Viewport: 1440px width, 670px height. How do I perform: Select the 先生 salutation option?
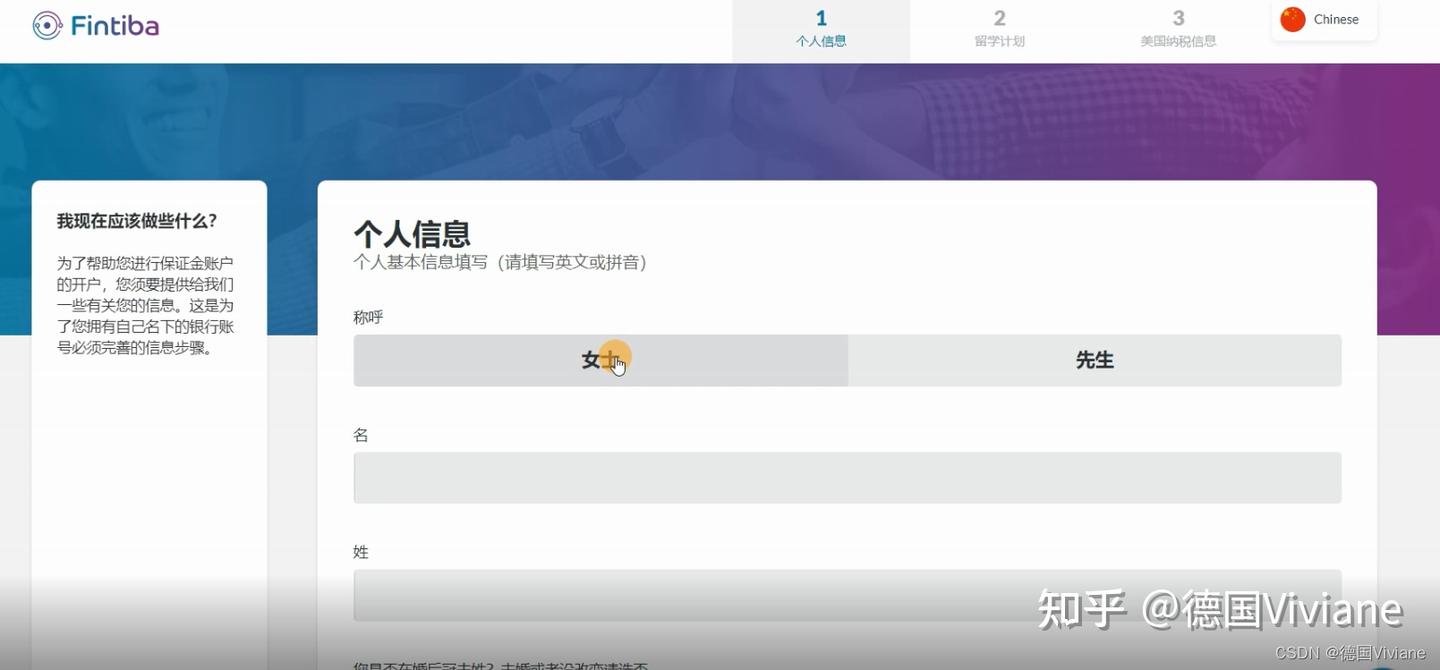click(x=1094, y=360)
